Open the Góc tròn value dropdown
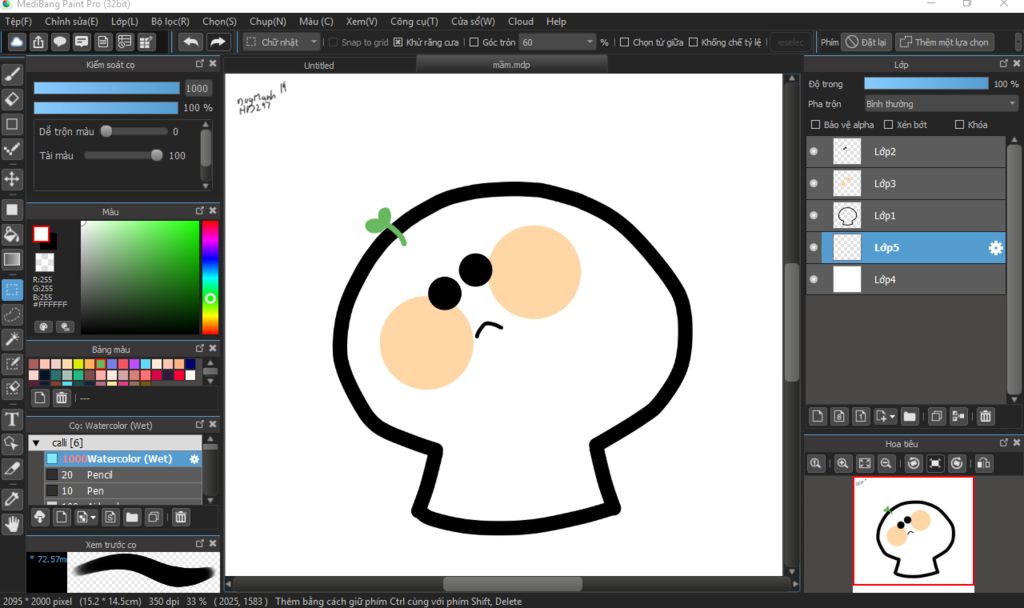Image resolution: width=1024 pixels, height=608 pixels. [x=590, y=42]
